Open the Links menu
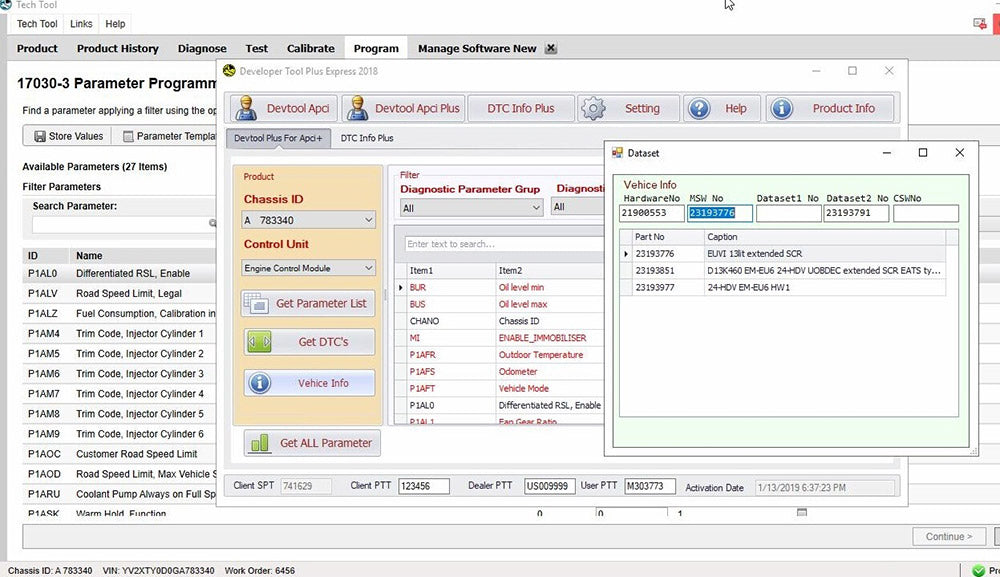This screenshot has width=1000, height=577. (81, 23)
